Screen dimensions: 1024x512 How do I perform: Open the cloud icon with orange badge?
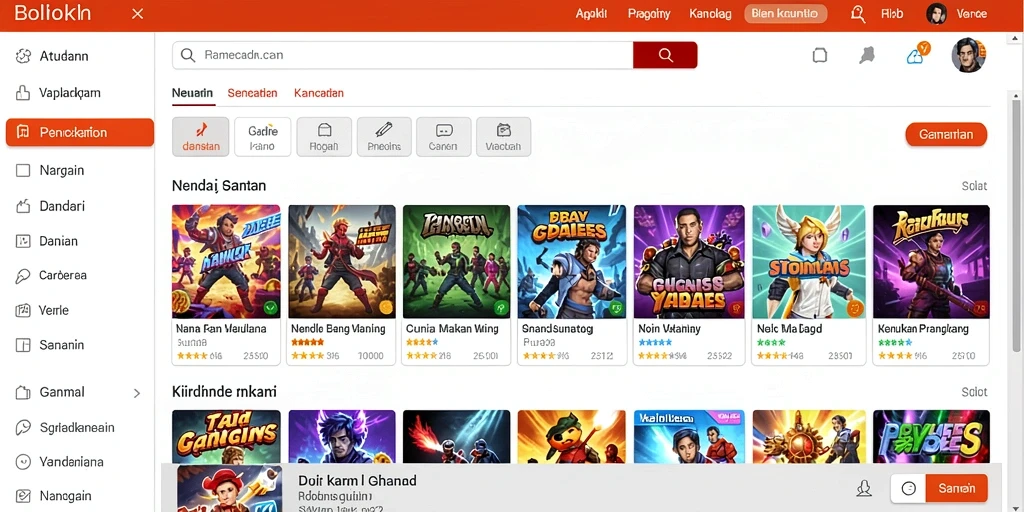pos(918,54)
